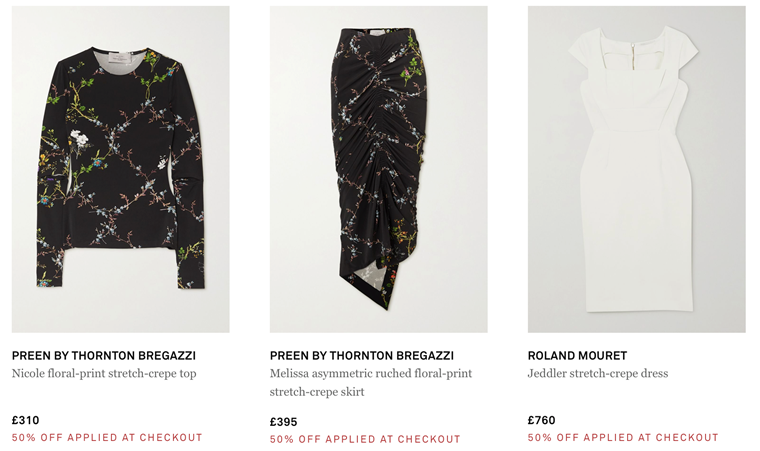Click the label tag inside the floral top's collar
The image size is (760, 451).
(x=120, y=57)
